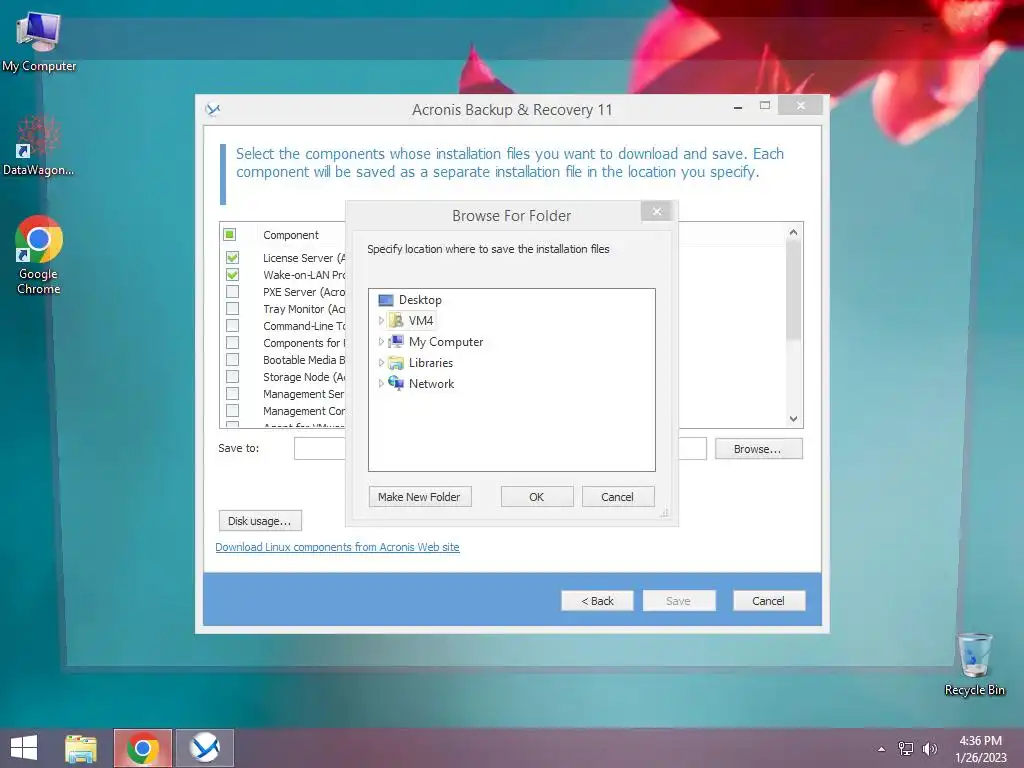
Task: Select the Libraries icon in folder tree
Action: 396,362
